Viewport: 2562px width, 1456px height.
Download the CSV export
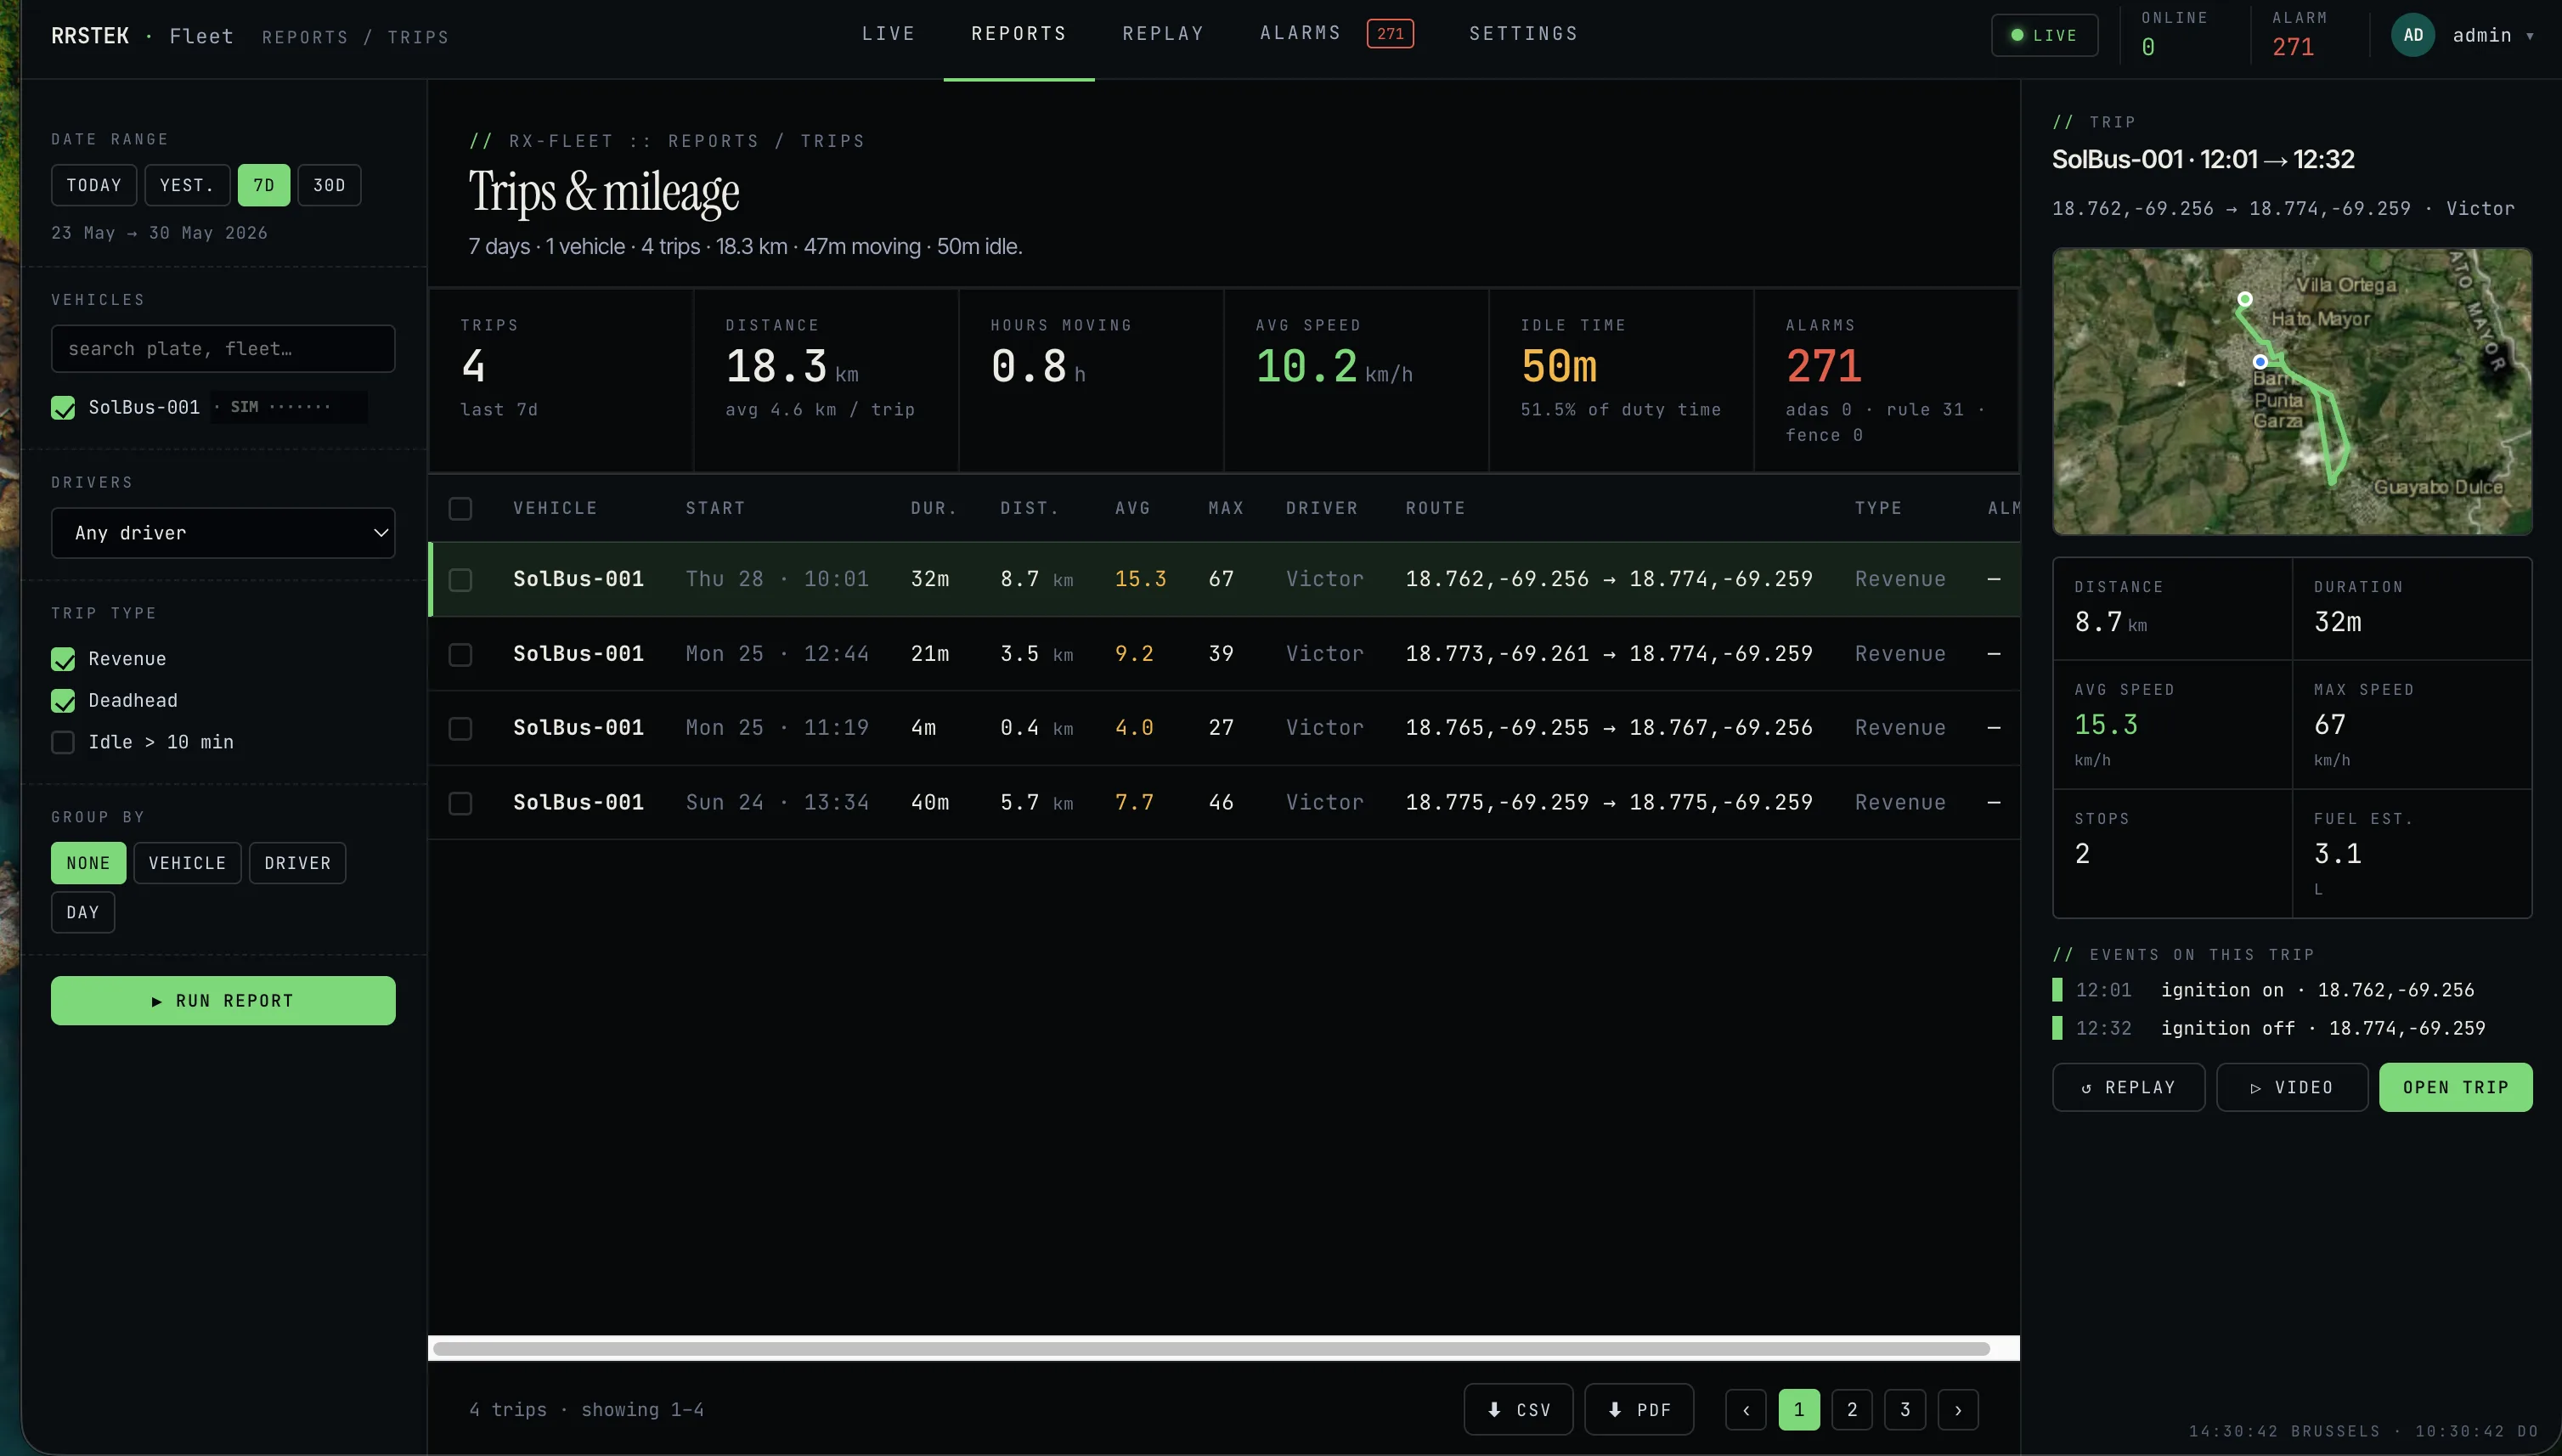point(1518,1409)
